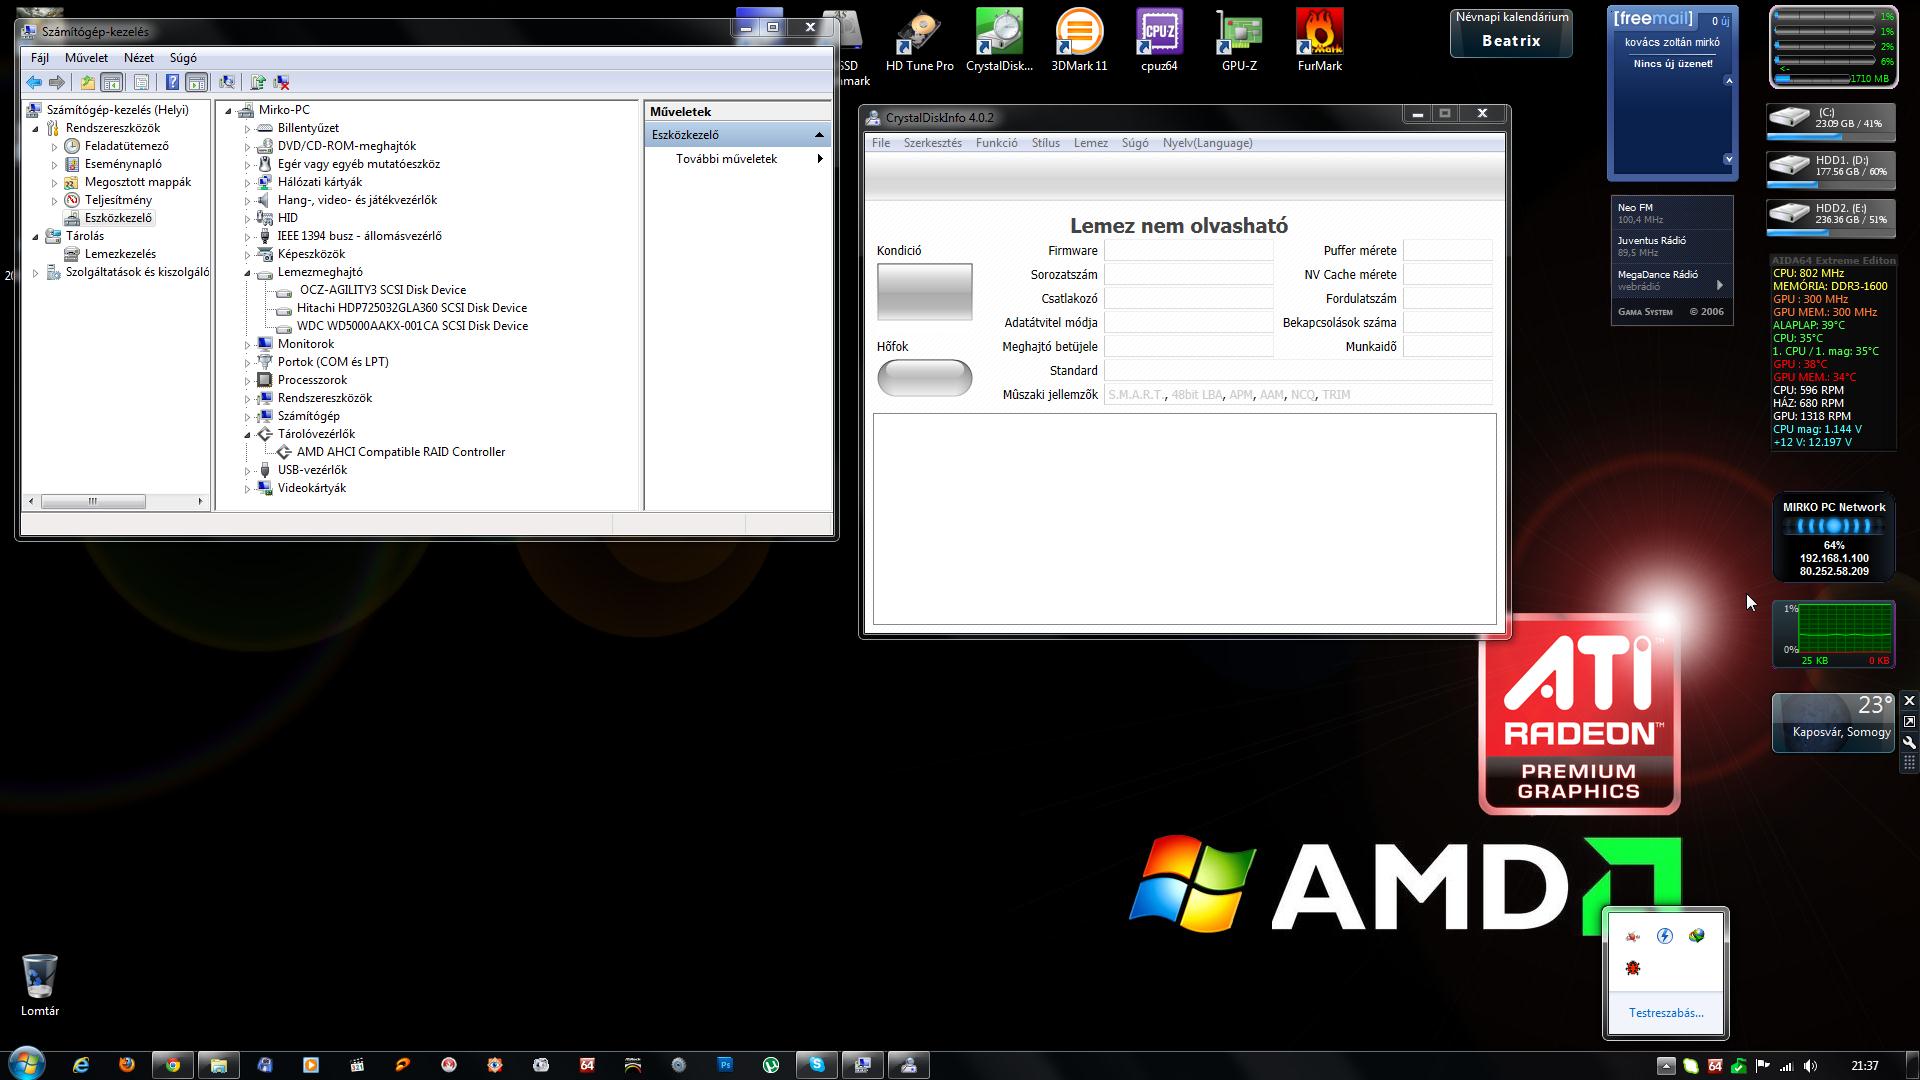This screenshot has width=1920, height=1080.
Task: Collapse the Tárolóvezérlők device category
Action: tap(247, 434)
